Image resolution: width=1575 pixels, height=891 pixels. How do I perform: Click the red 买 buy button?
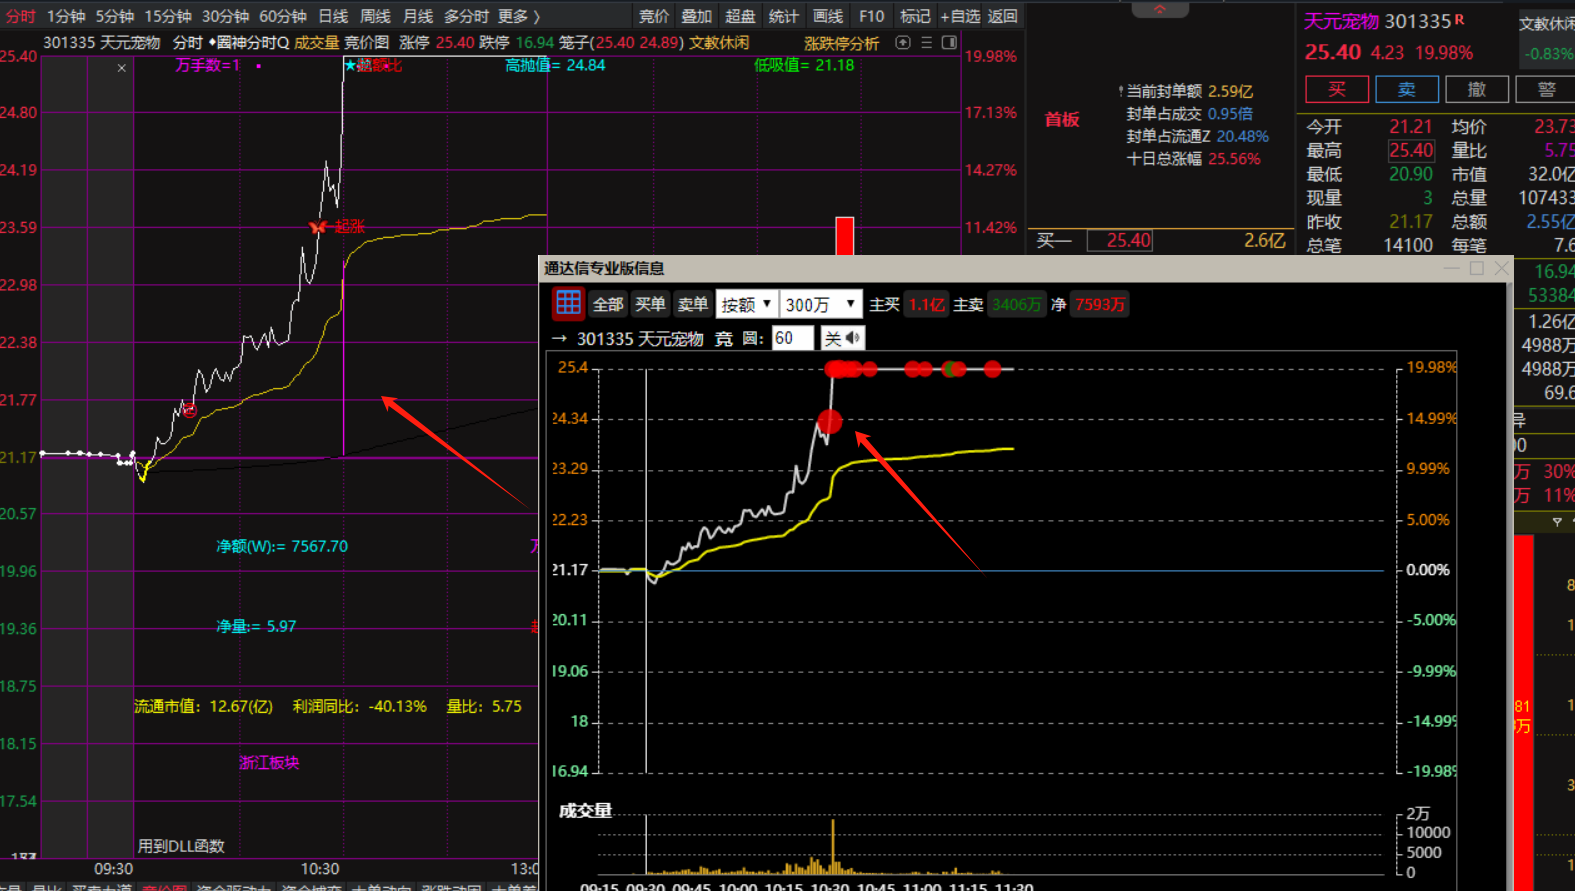point(1336,89)
